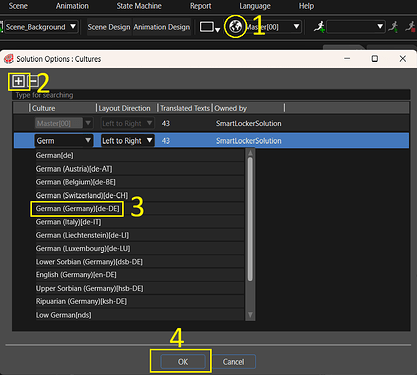Switch to Animation Design view

[162, 27]
